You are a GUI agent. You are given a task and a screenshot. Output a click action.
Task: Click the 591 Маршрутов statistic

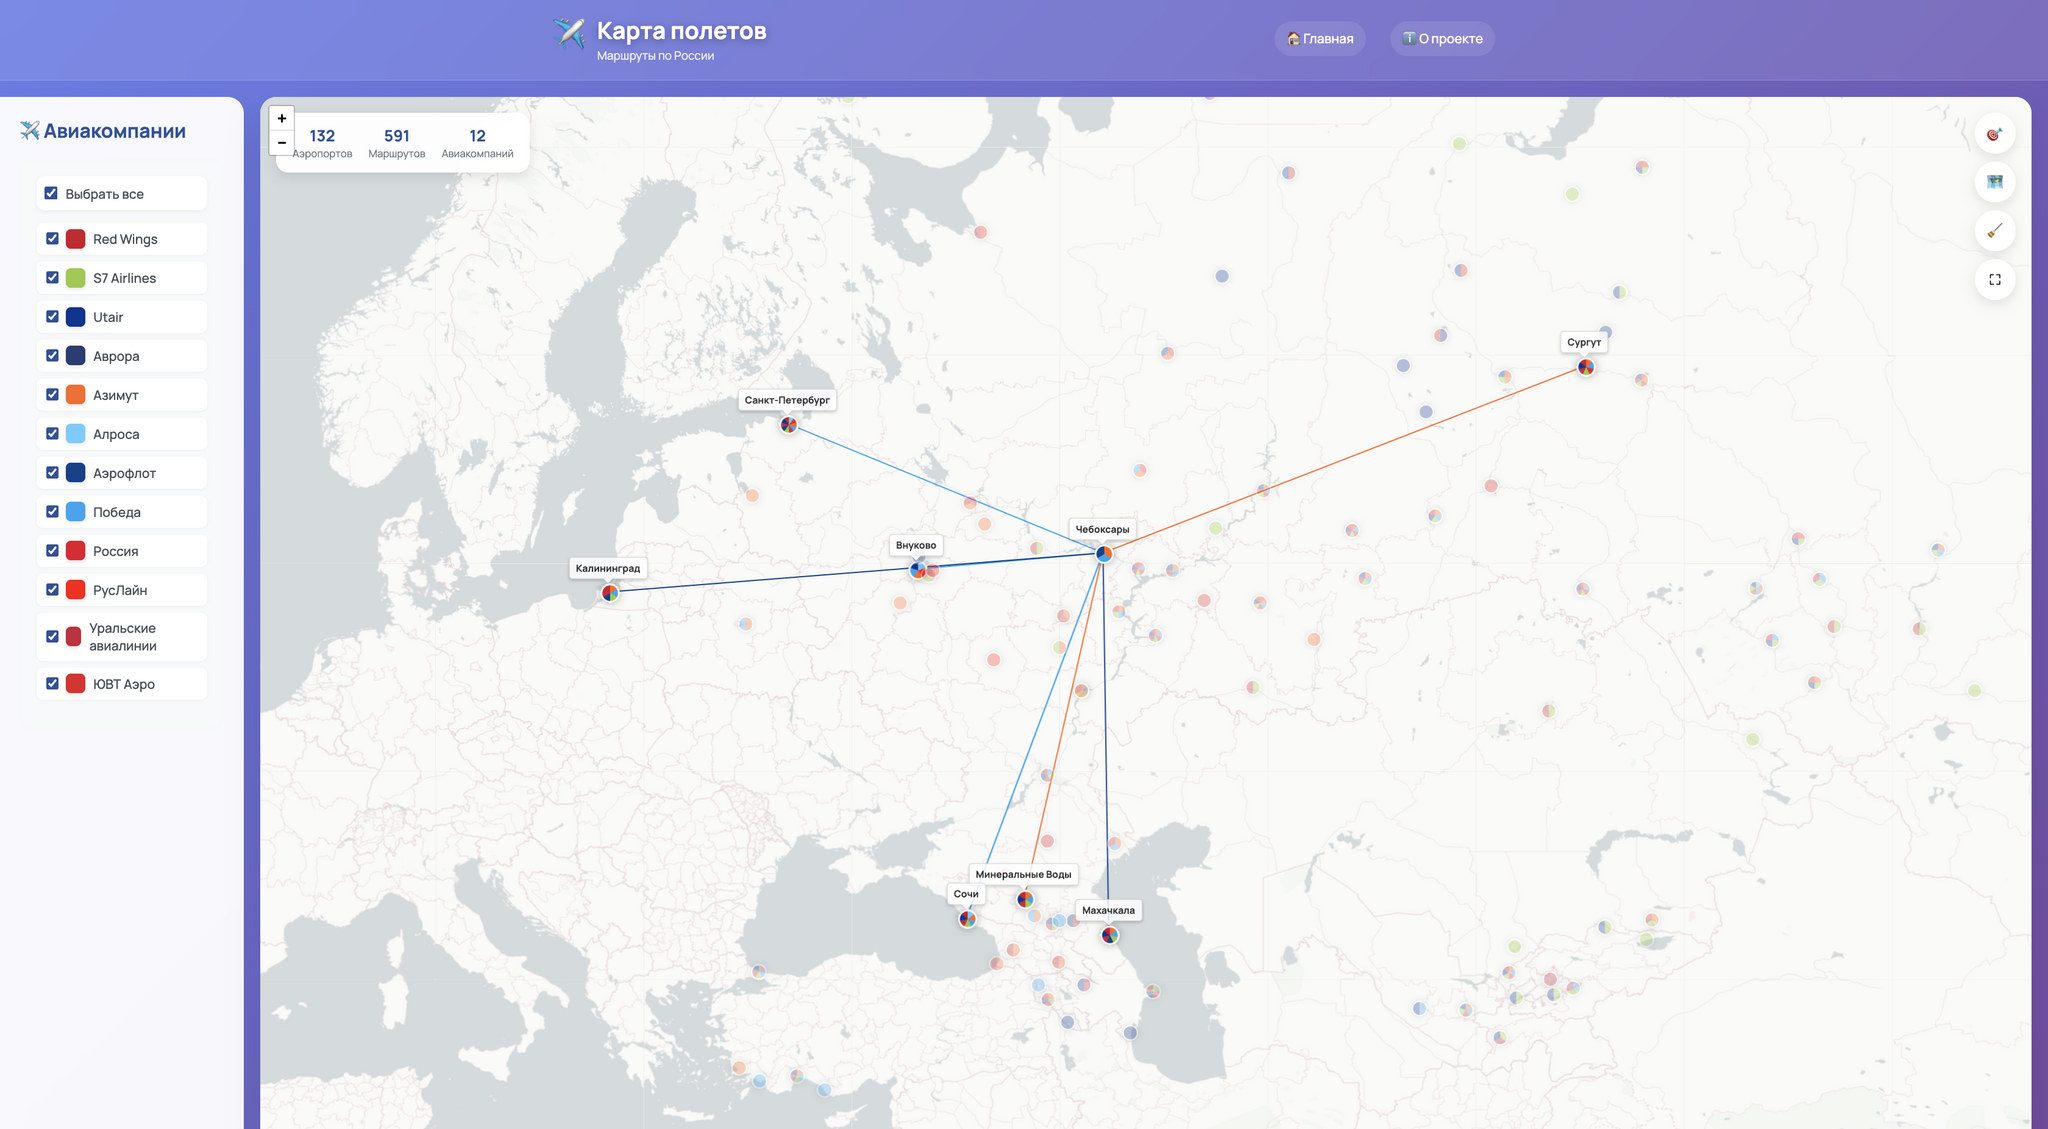click(397, 142)
